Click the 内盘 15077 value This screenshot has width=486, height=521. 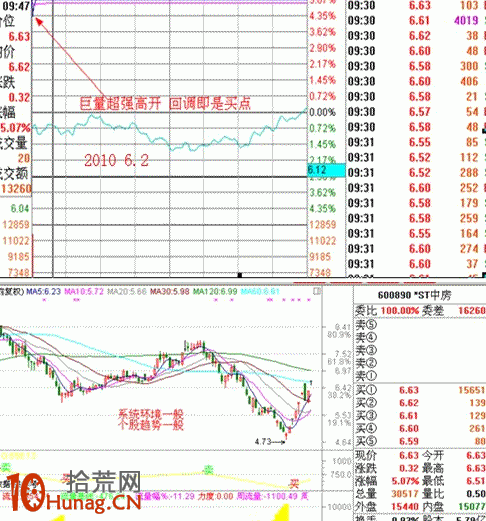pyautogui.click(x=471, y=506)
